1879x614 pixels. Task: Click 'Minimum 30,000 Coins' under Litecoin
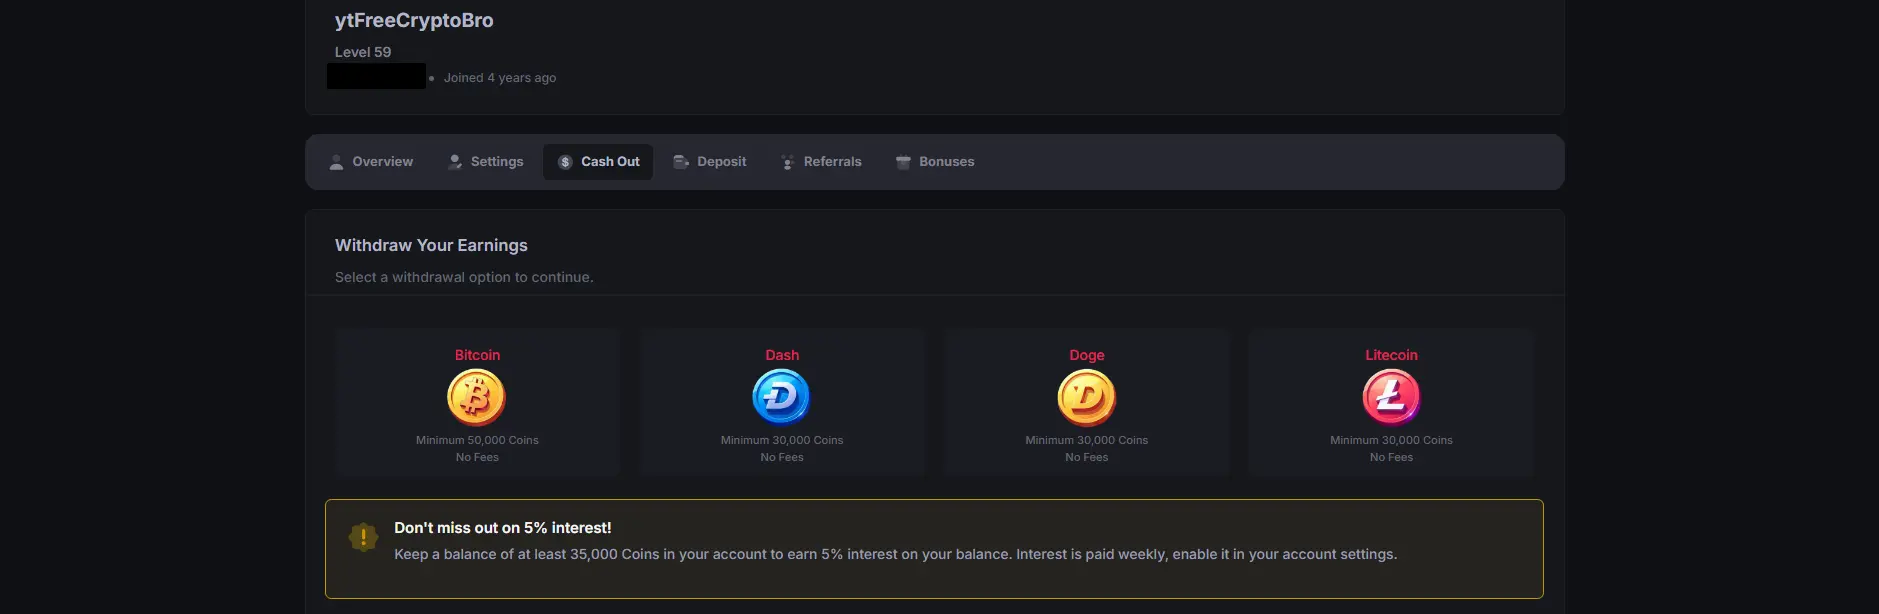pos(1391,440)
